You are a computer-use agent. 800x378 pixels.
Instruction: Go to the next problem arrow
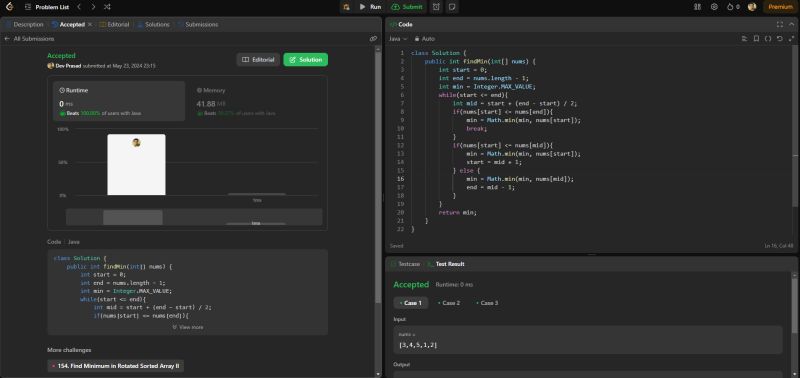[93, 7]
